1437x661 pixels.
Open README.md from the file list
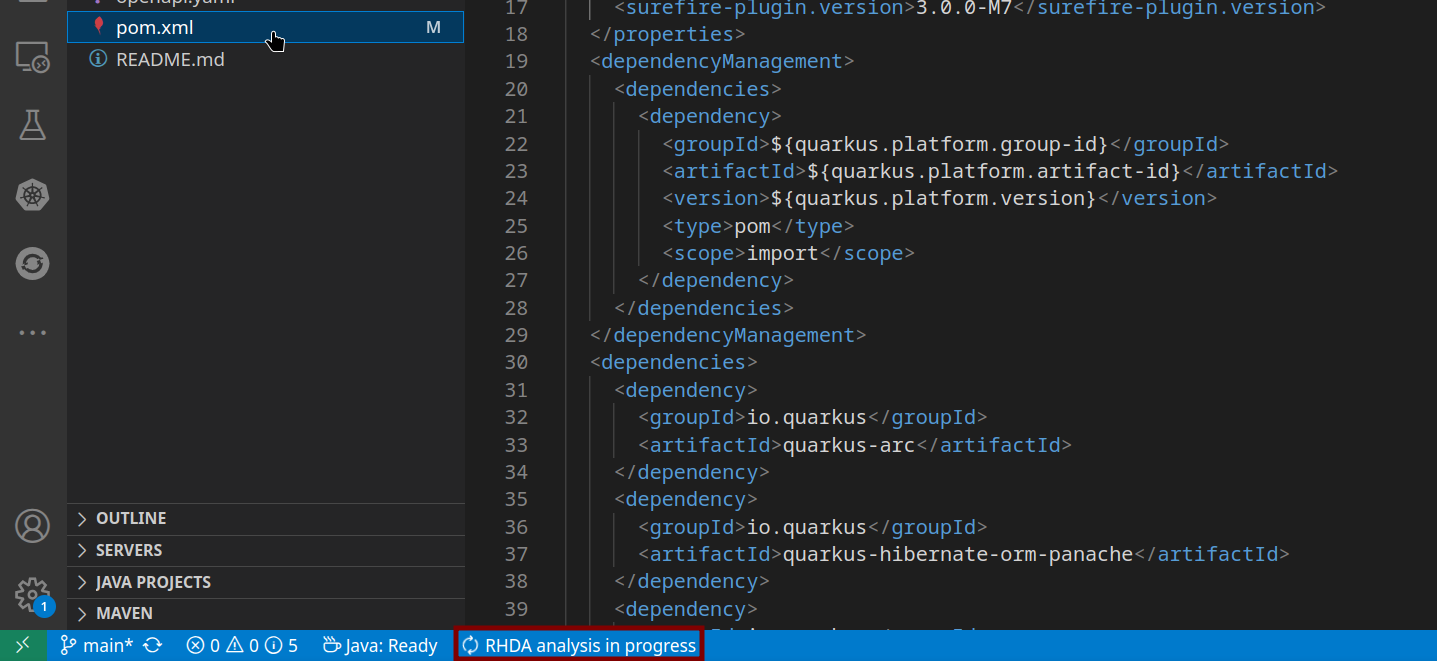pyautogui.click(x=170, y=60)
